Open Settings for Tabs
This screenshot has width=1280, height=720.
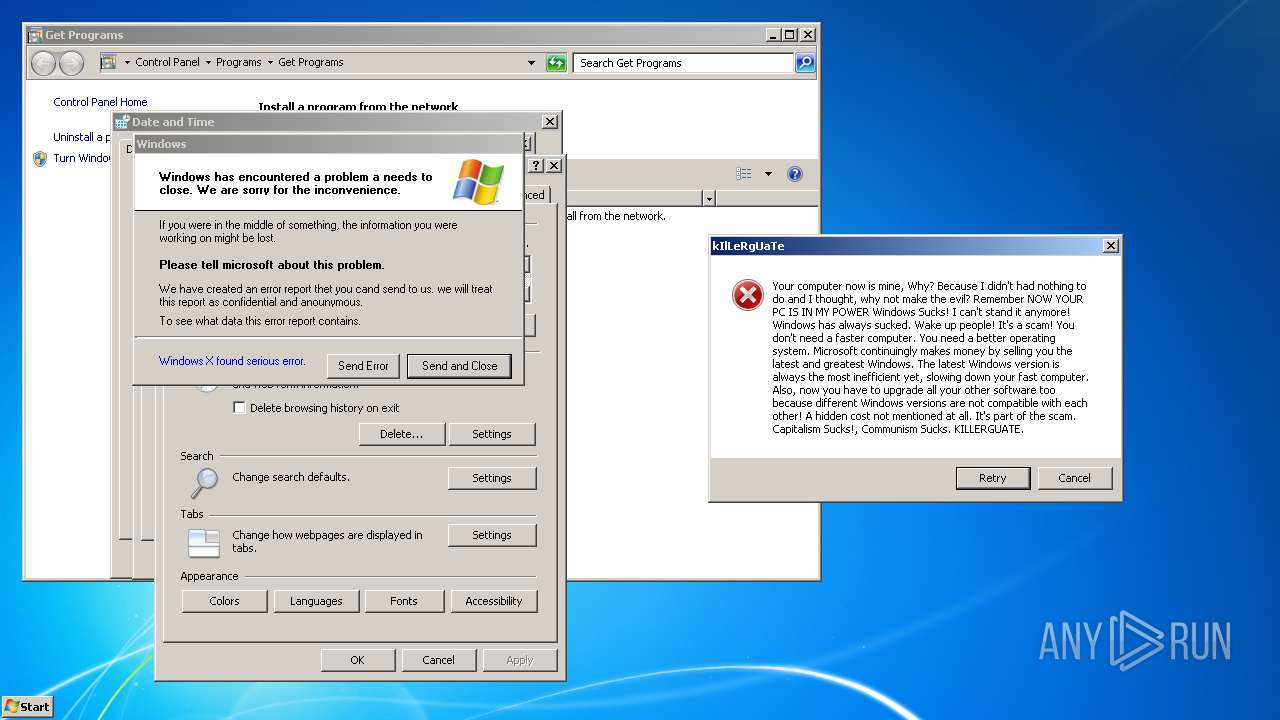(491, 535)
